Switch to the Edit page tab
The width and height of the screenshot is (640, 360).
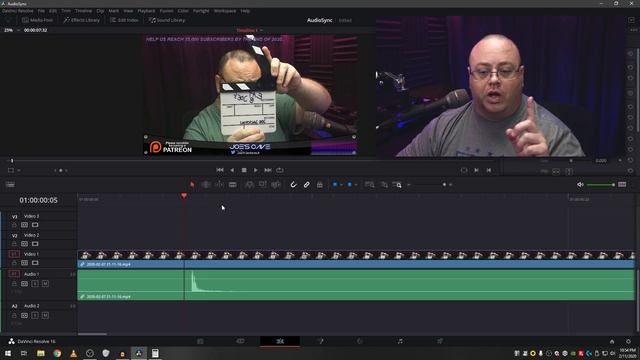[280, 341]
